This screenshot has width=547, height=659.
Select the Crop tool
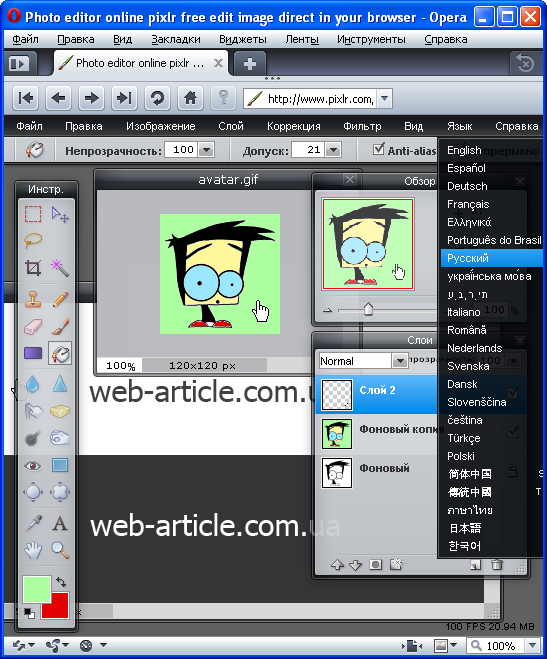point(33,268)
